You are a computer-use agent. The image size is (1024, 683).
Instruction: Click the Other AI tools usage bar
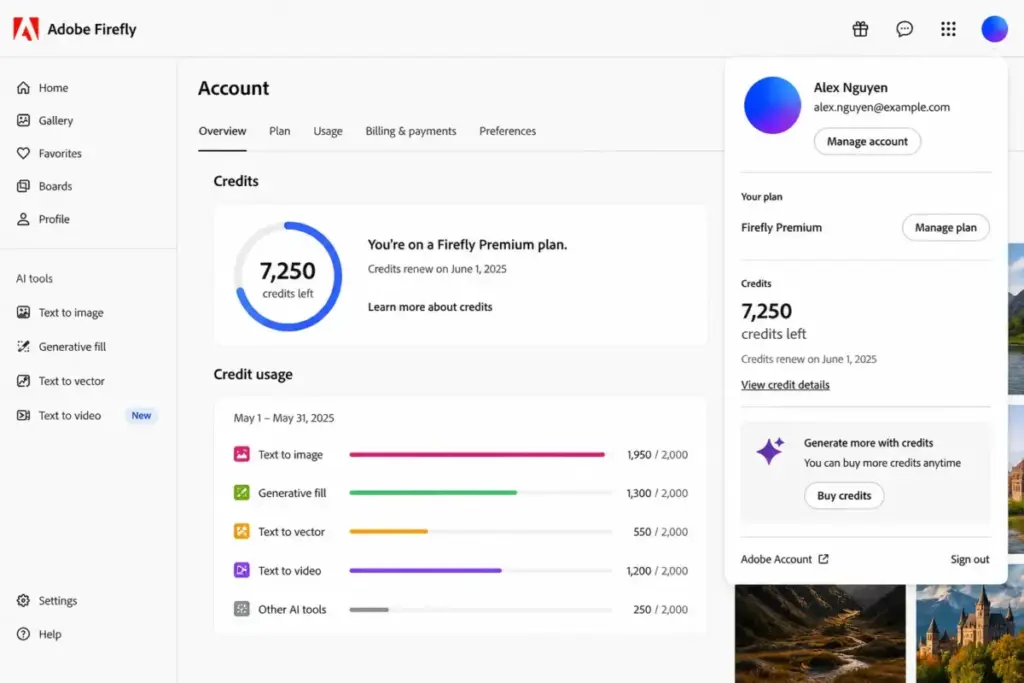click(x=481, y=609)
